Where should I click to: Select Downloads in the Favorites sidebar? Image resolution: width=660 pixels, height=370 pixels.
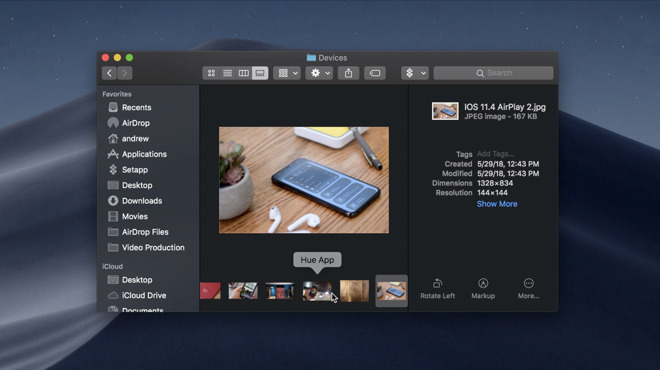coord(142,201)
